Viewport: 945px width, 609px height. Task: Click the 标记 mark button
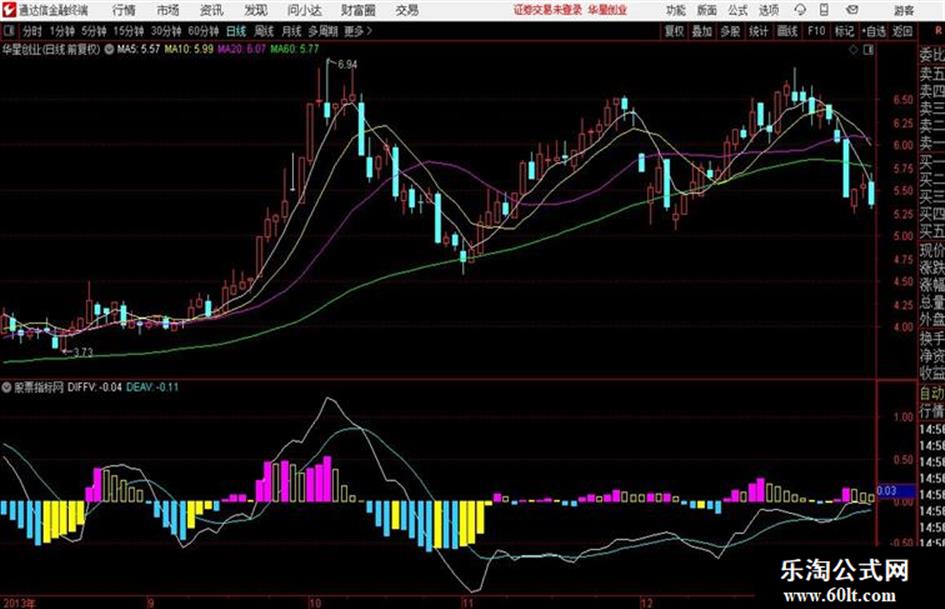(844, 31)
